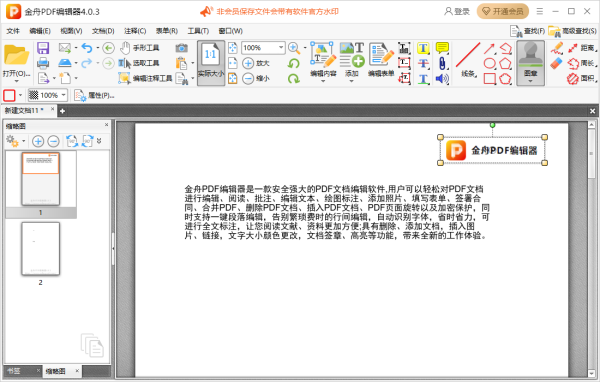
Task: Expand the dropdown arrow under 编辑内容
Action: 323,81
